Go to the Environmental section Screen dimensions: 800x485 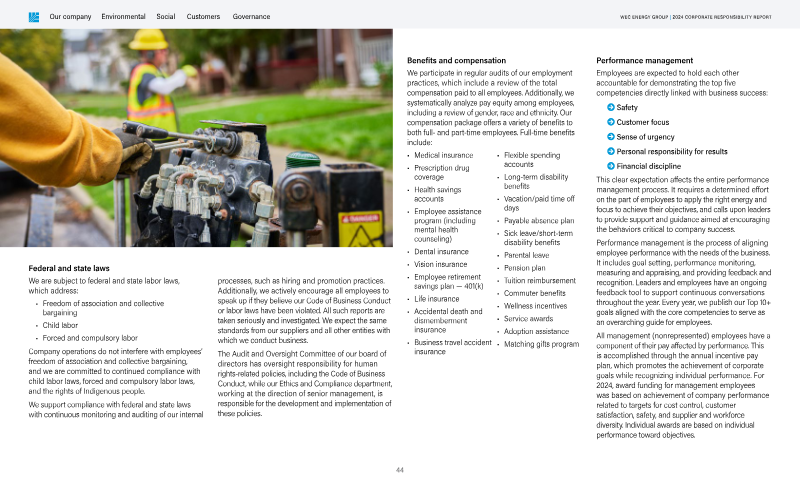point(123,17)
